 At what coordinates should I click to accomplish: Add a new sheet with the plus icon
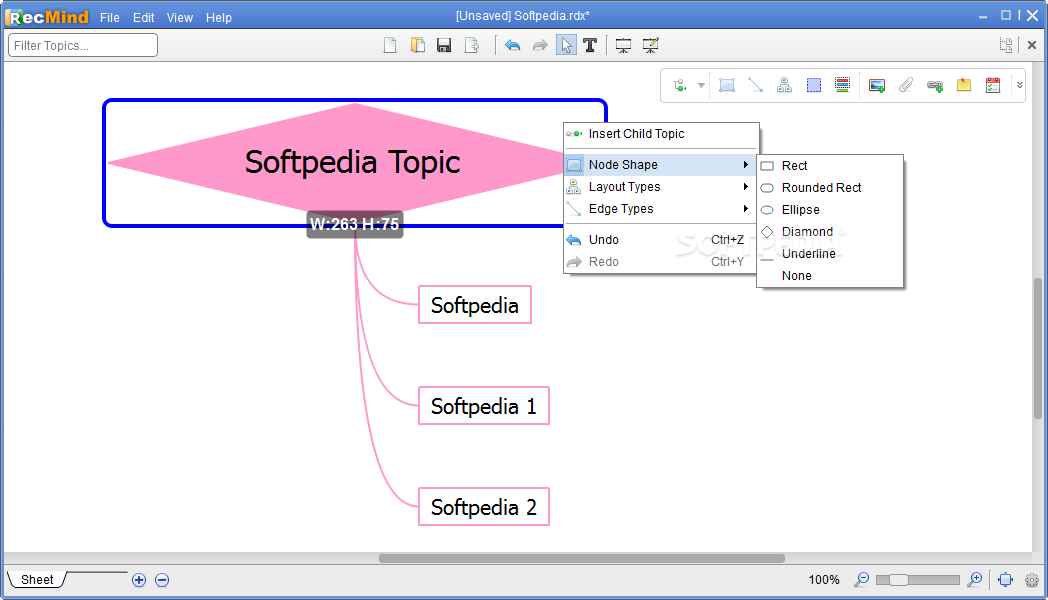139,580
